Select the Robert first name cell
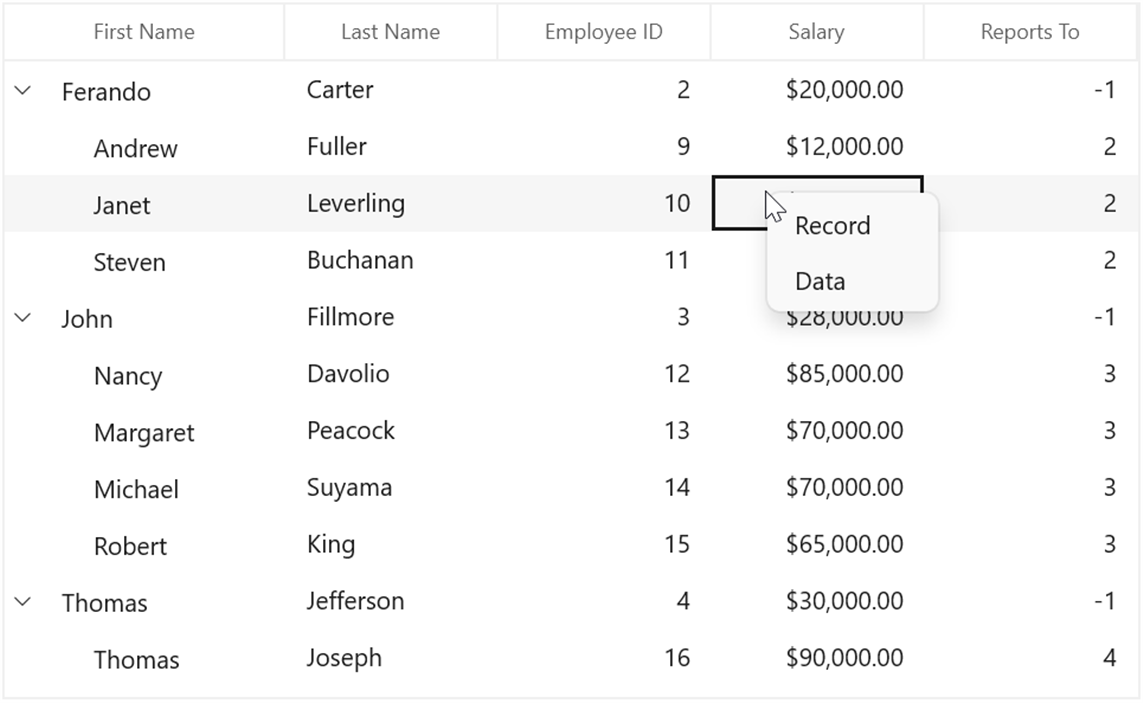The image size is (1143, 703). pyautogui.click(x=144, y=545)
